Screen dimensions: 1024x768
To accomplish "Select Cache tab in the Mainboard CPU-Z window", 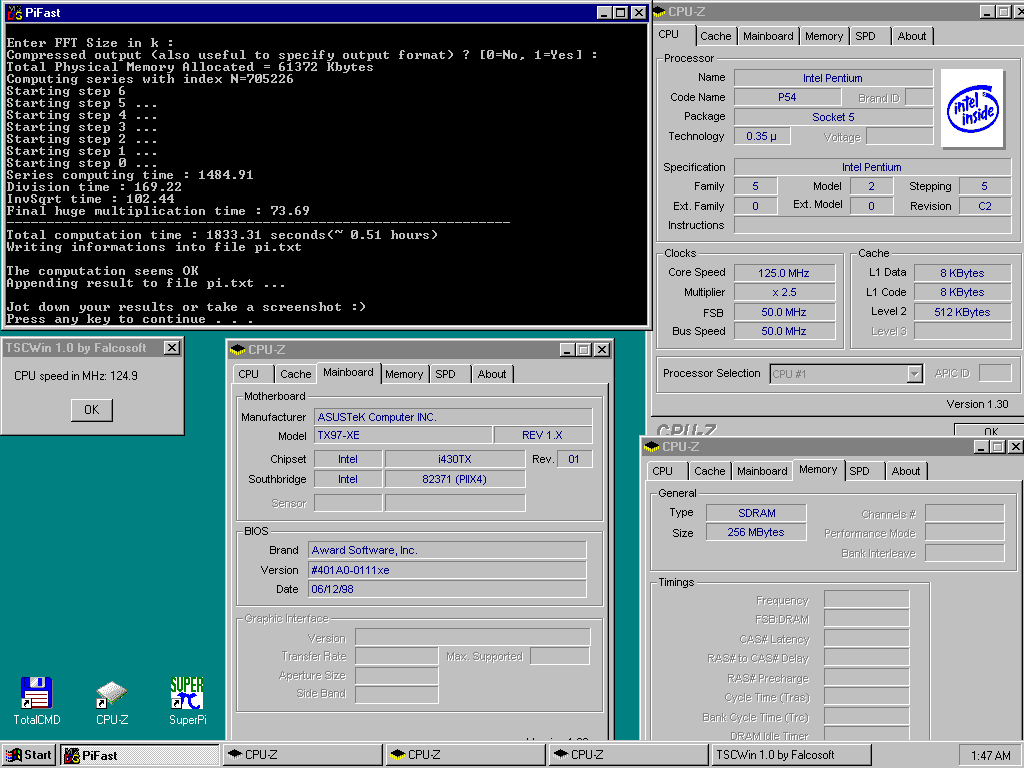I will (295, 374).
